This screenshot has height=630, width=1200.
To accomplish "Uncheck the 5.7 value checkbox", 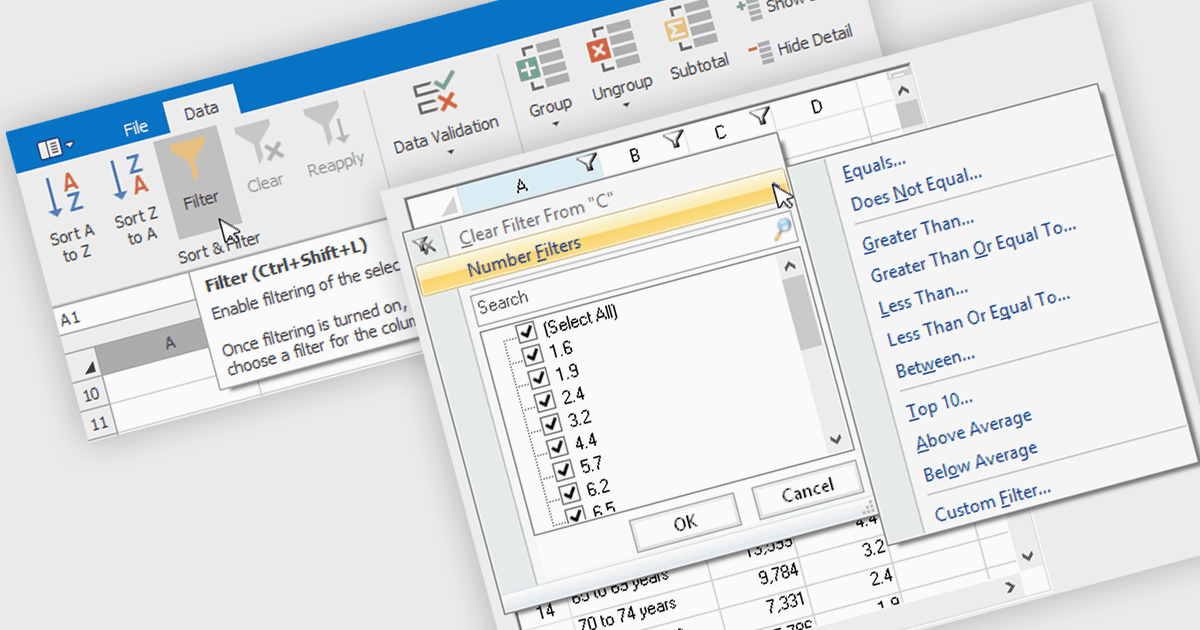I will tap(563, 470).
